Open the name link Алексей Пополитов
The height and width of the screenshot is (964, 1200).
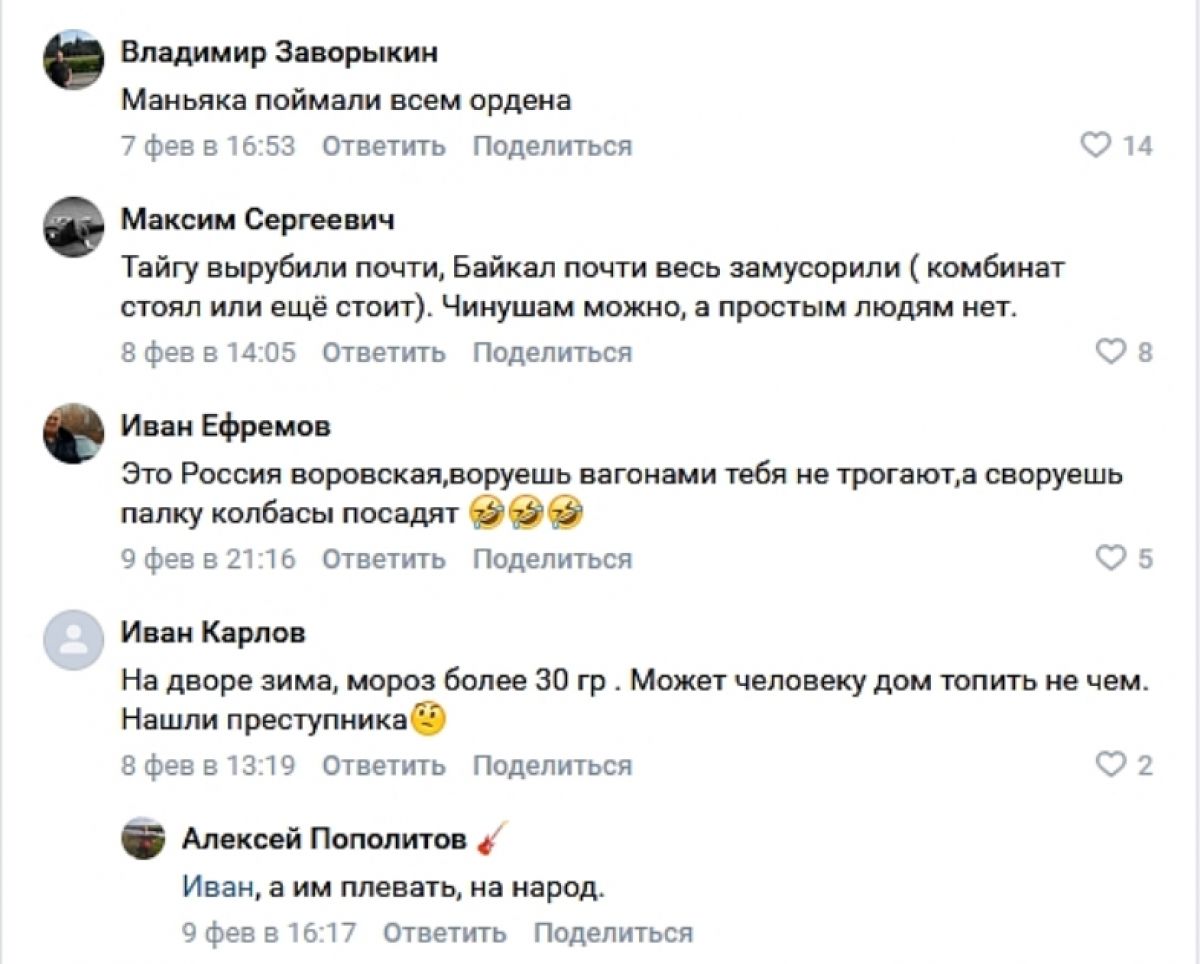pyautogui.click(x=324, y=839)
